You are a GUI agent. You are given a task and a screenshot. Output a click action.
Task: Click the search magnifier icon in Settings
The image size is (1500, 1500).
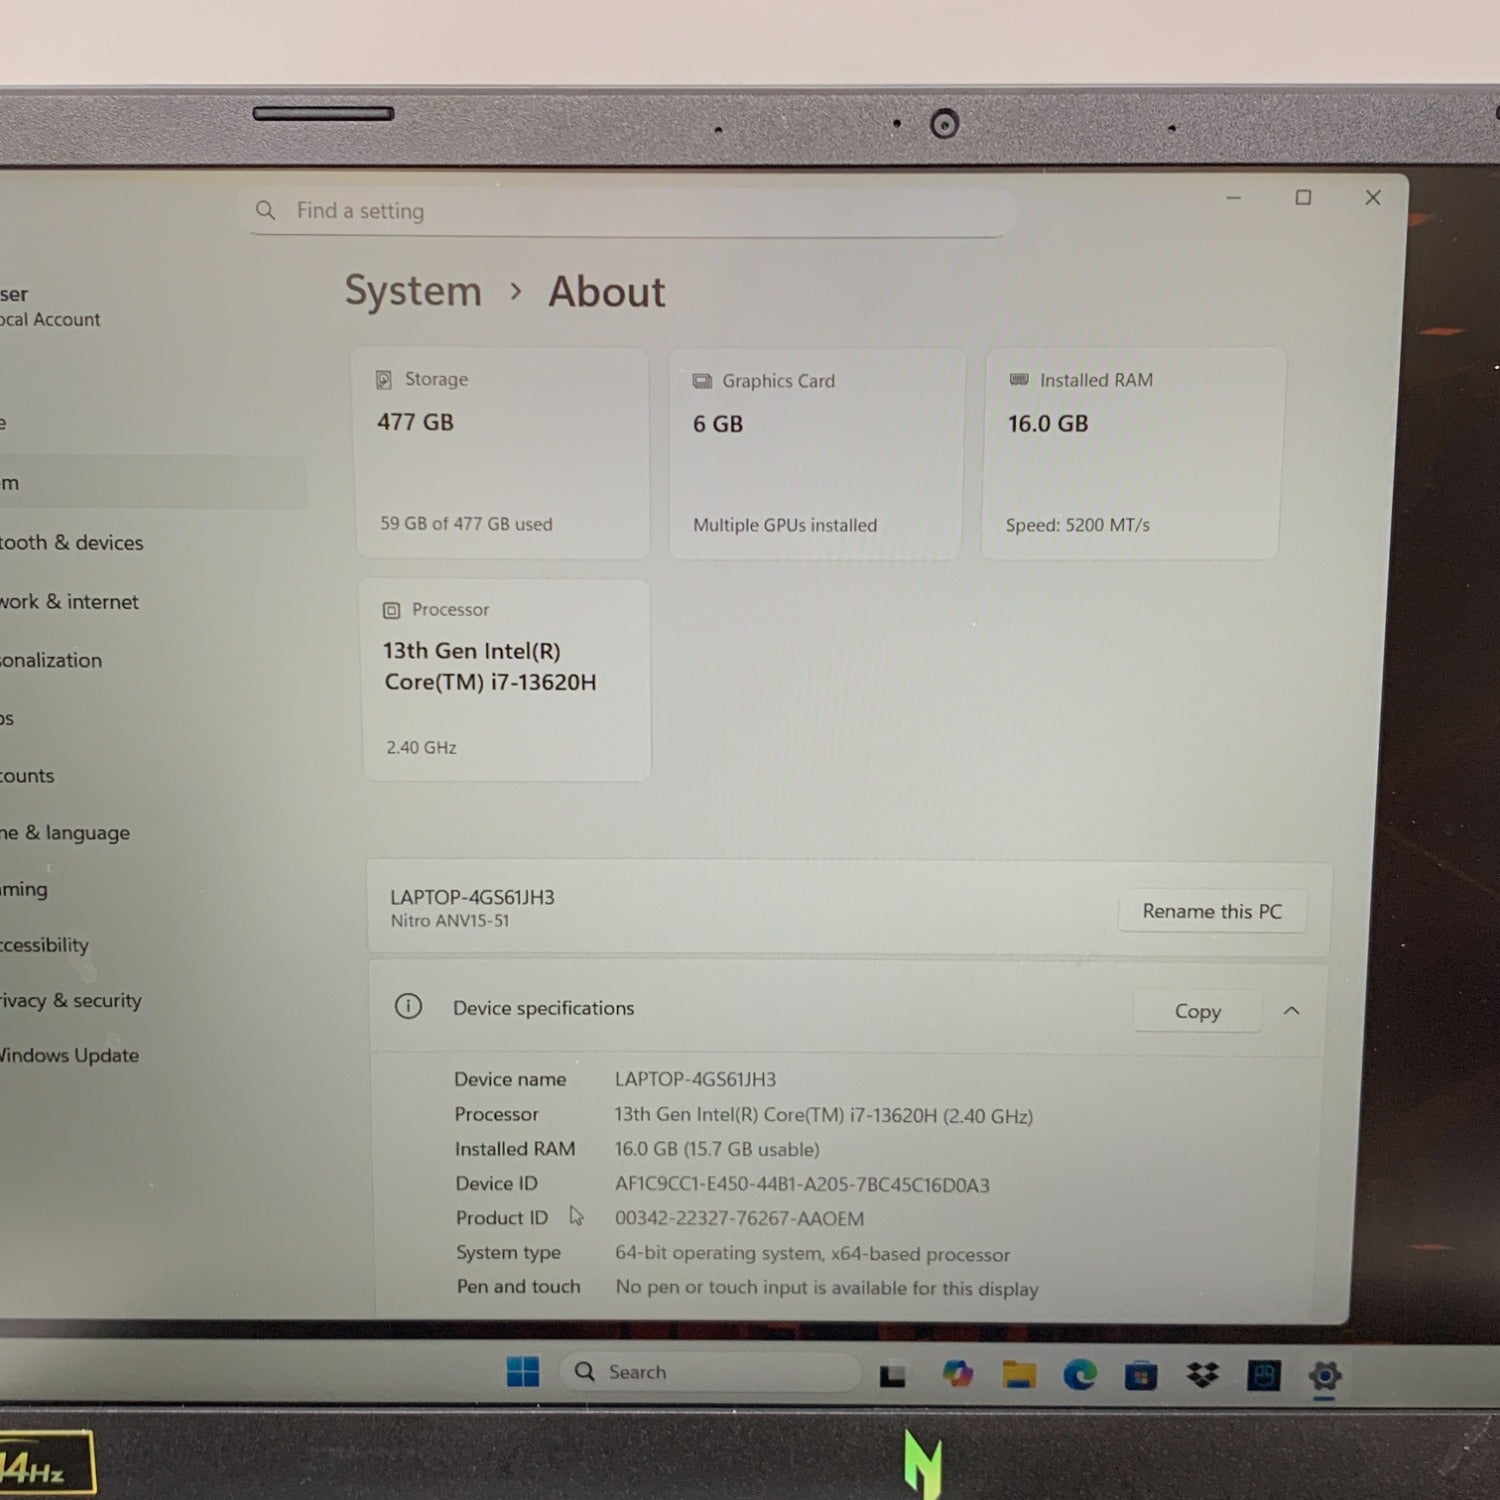click(265, 210)
